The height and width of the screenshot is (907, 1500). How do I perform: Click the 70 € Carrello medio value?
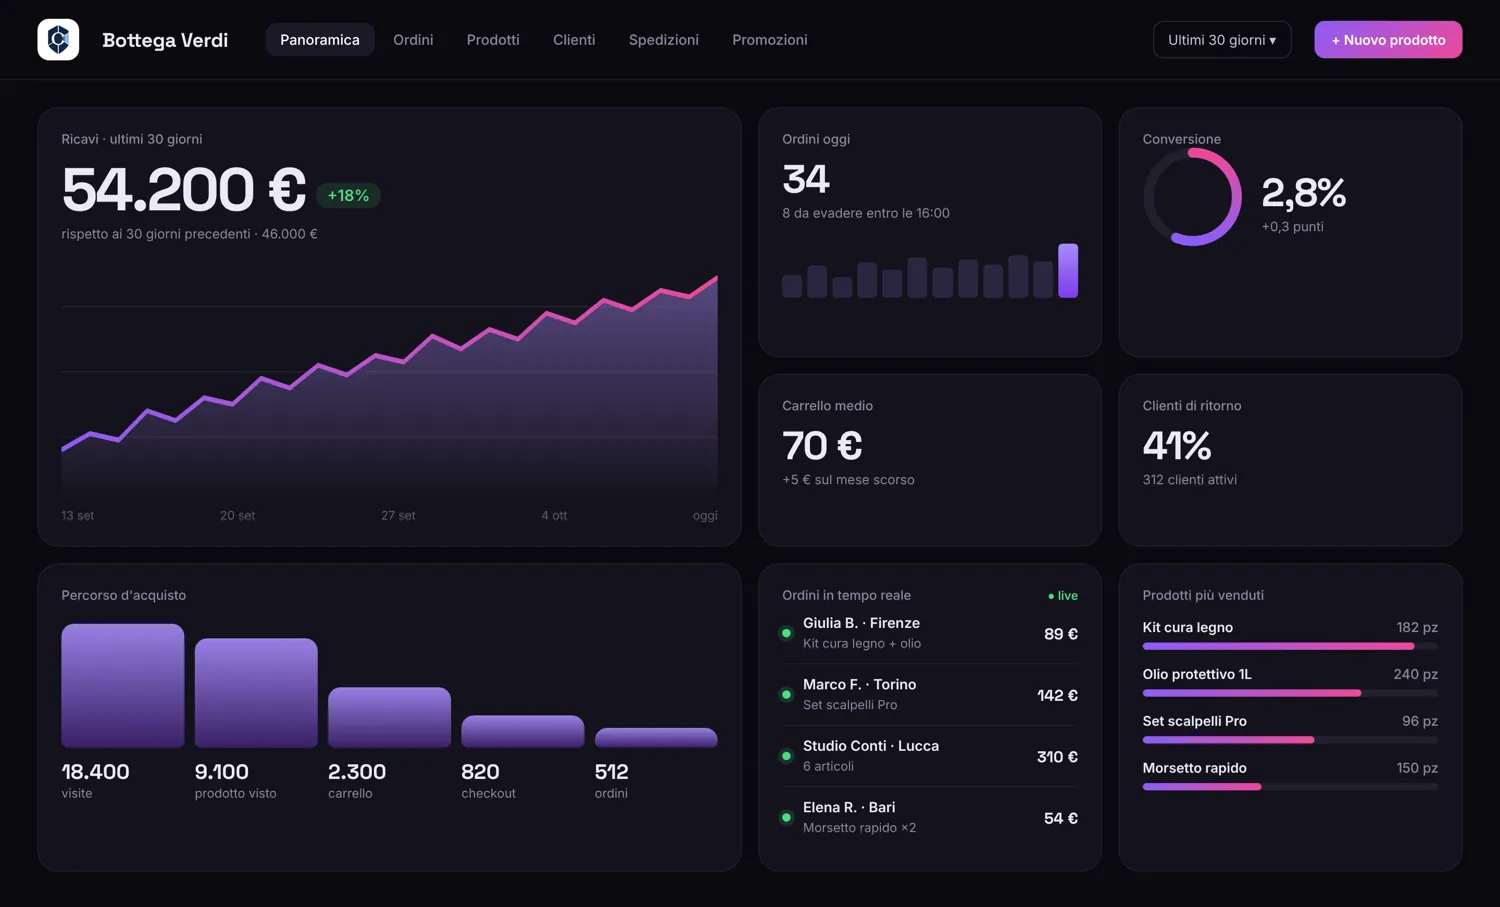(x=822, y=446)
